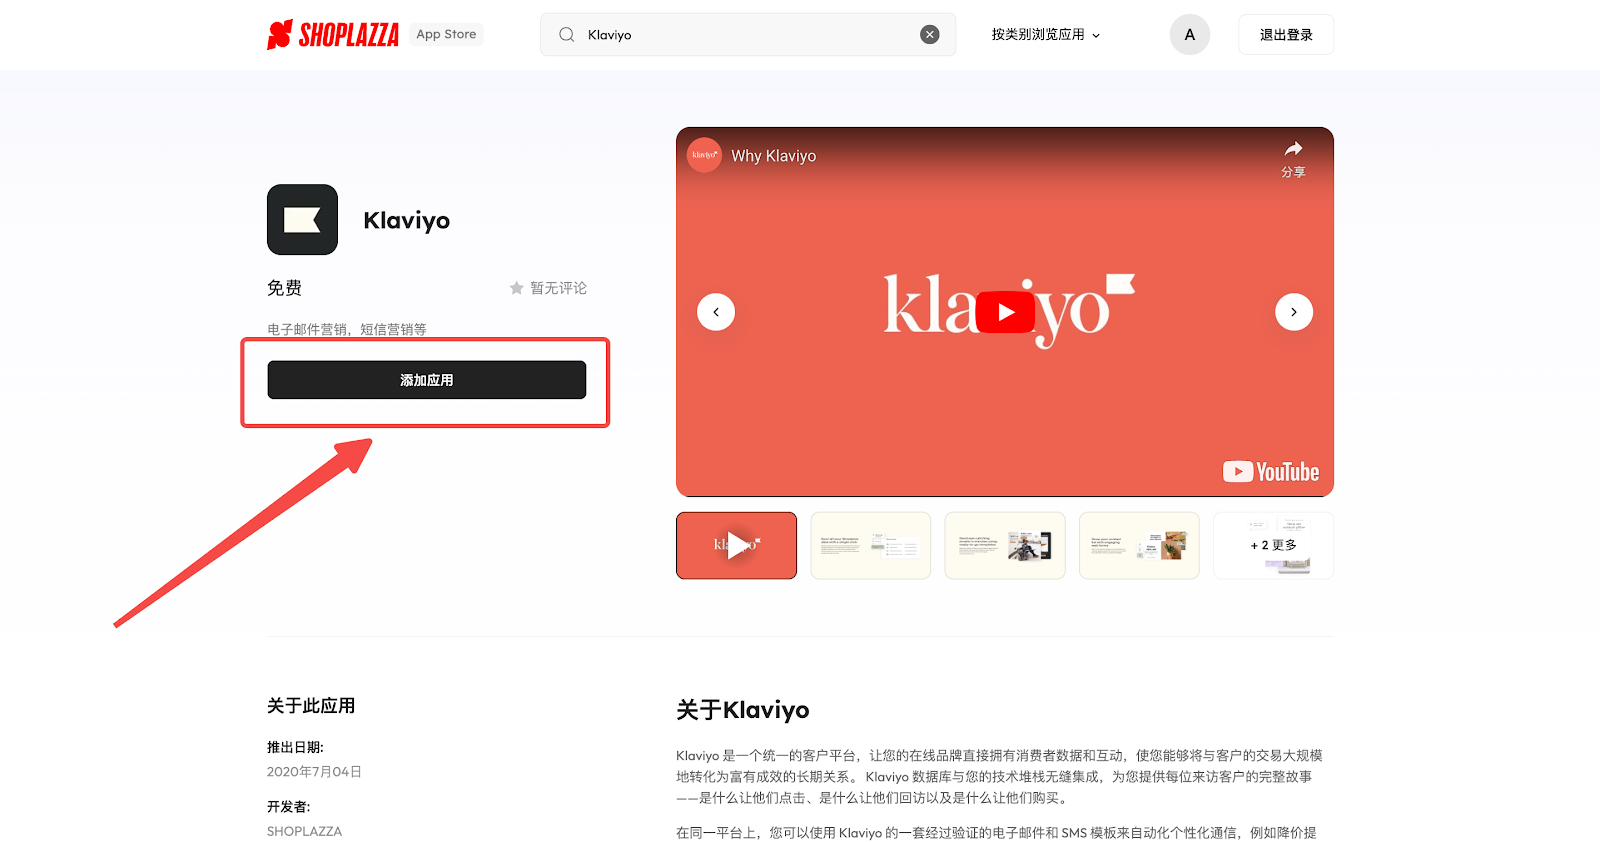Image resolution: width=1600 pixels, height=842 pixels.
Task: Open the account avatar A
Action: tap(1190, 35)
